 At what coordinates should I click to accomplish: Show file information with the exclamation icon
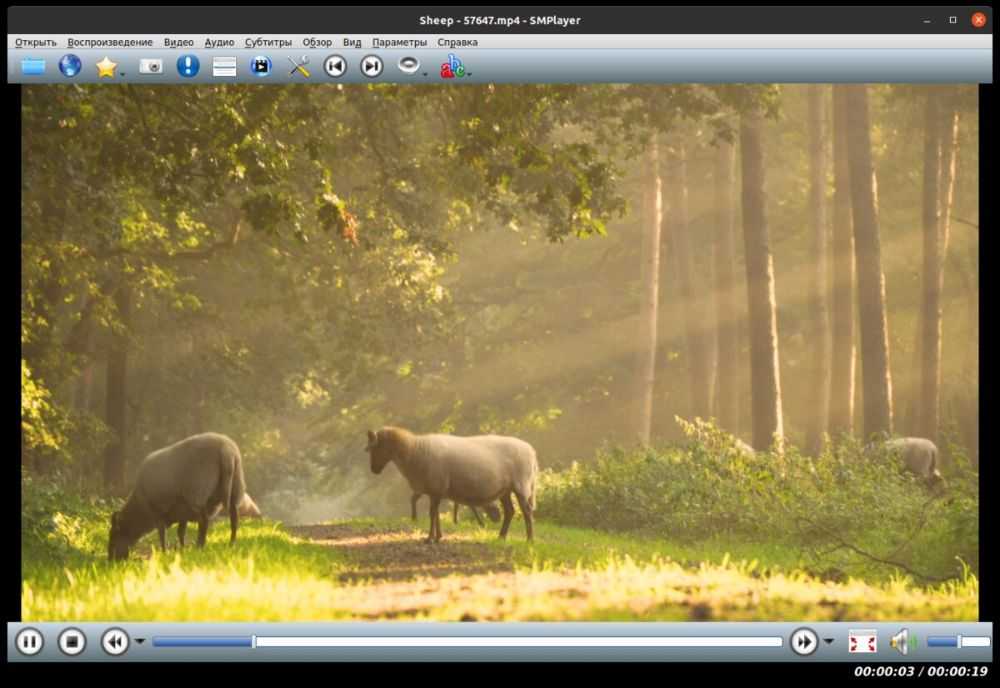click(188, 67)
